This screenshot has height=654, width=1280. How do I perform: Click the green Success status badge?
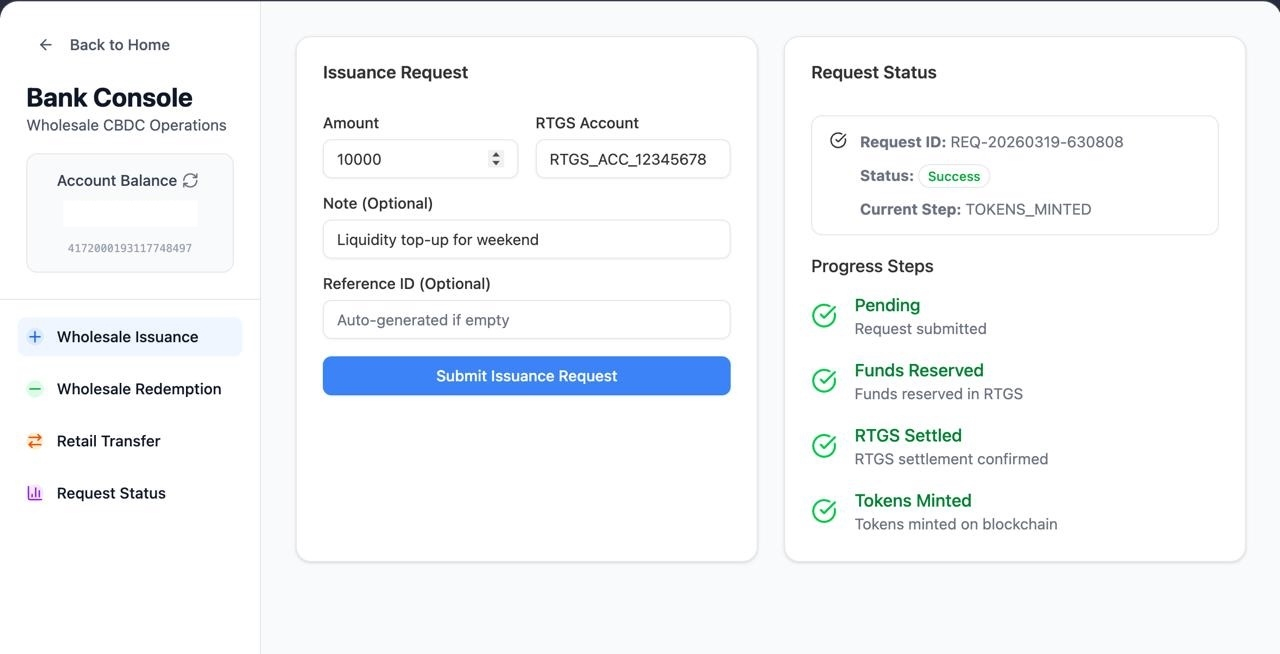click(953, 176)
